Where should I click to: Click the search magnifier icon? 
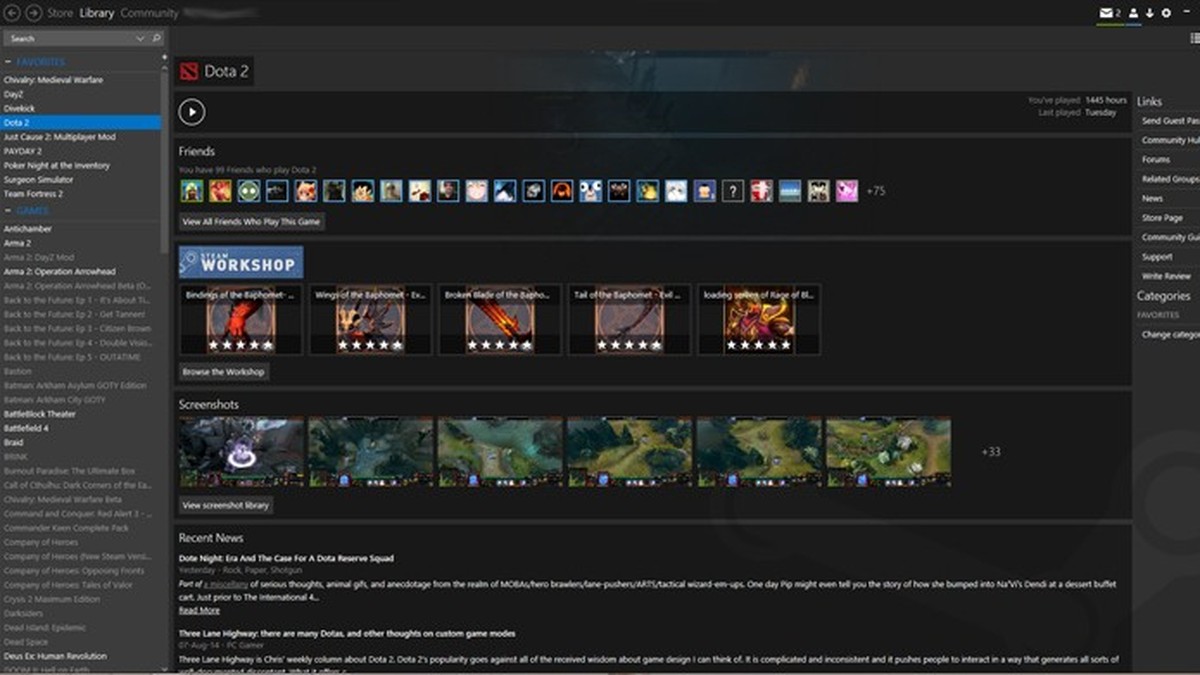click(x=155, y=37)
